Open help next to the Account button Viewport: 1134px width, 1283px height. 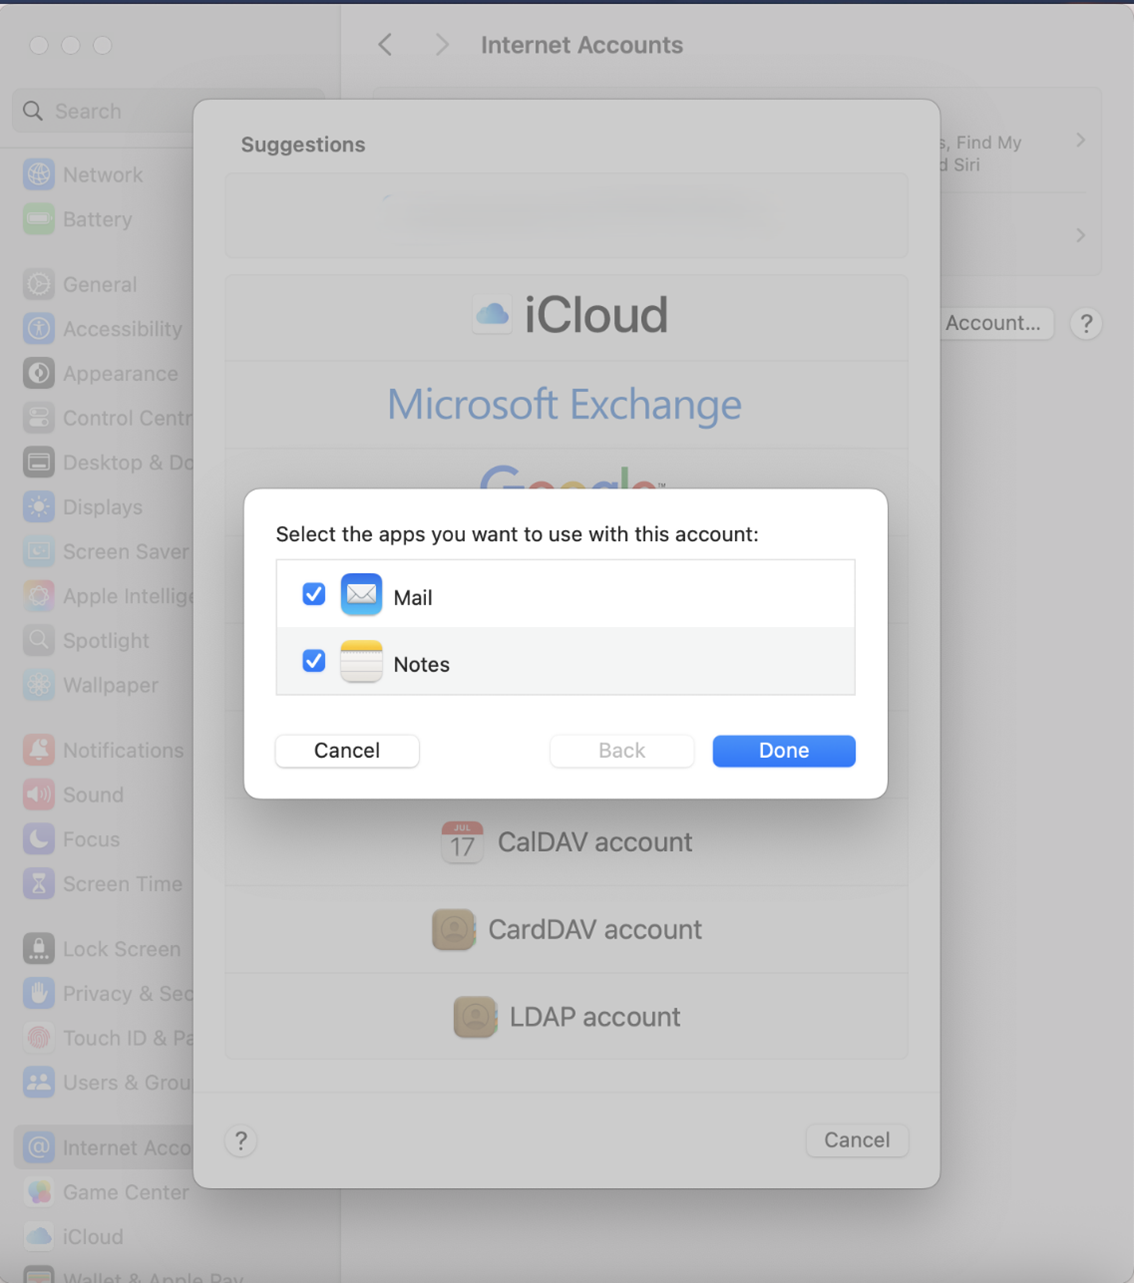1086,323
